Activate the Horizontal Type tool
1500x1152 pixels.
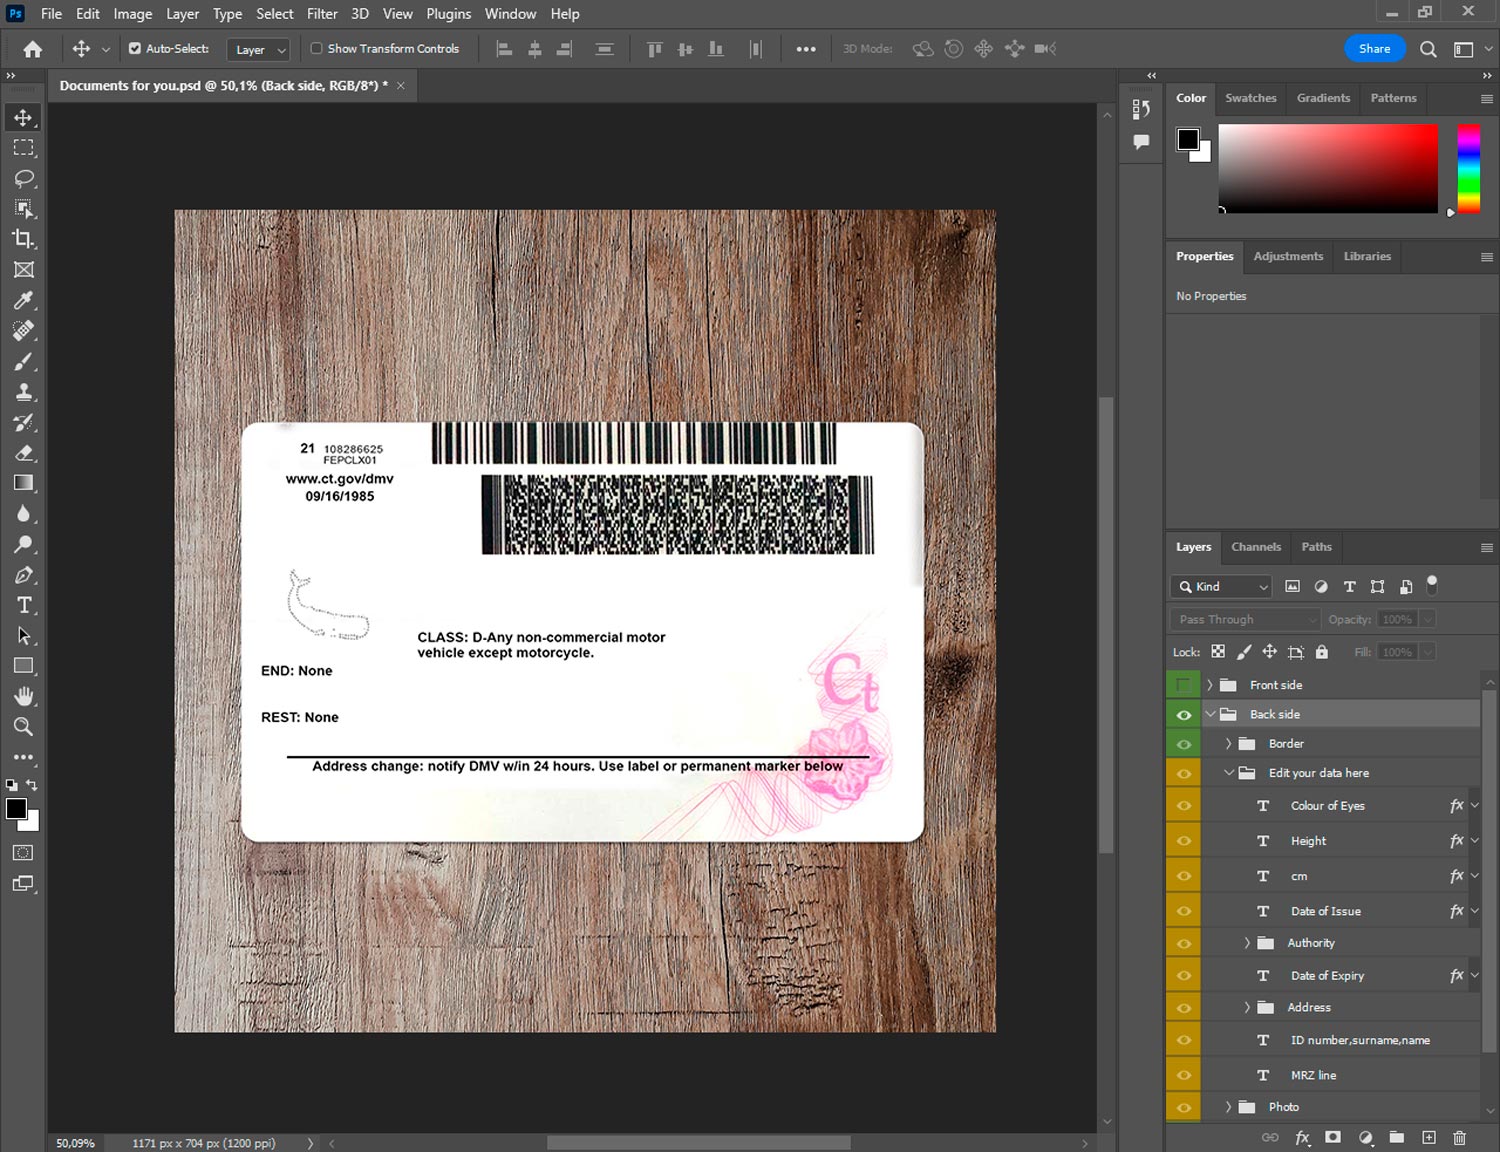(x=24, y=605)
